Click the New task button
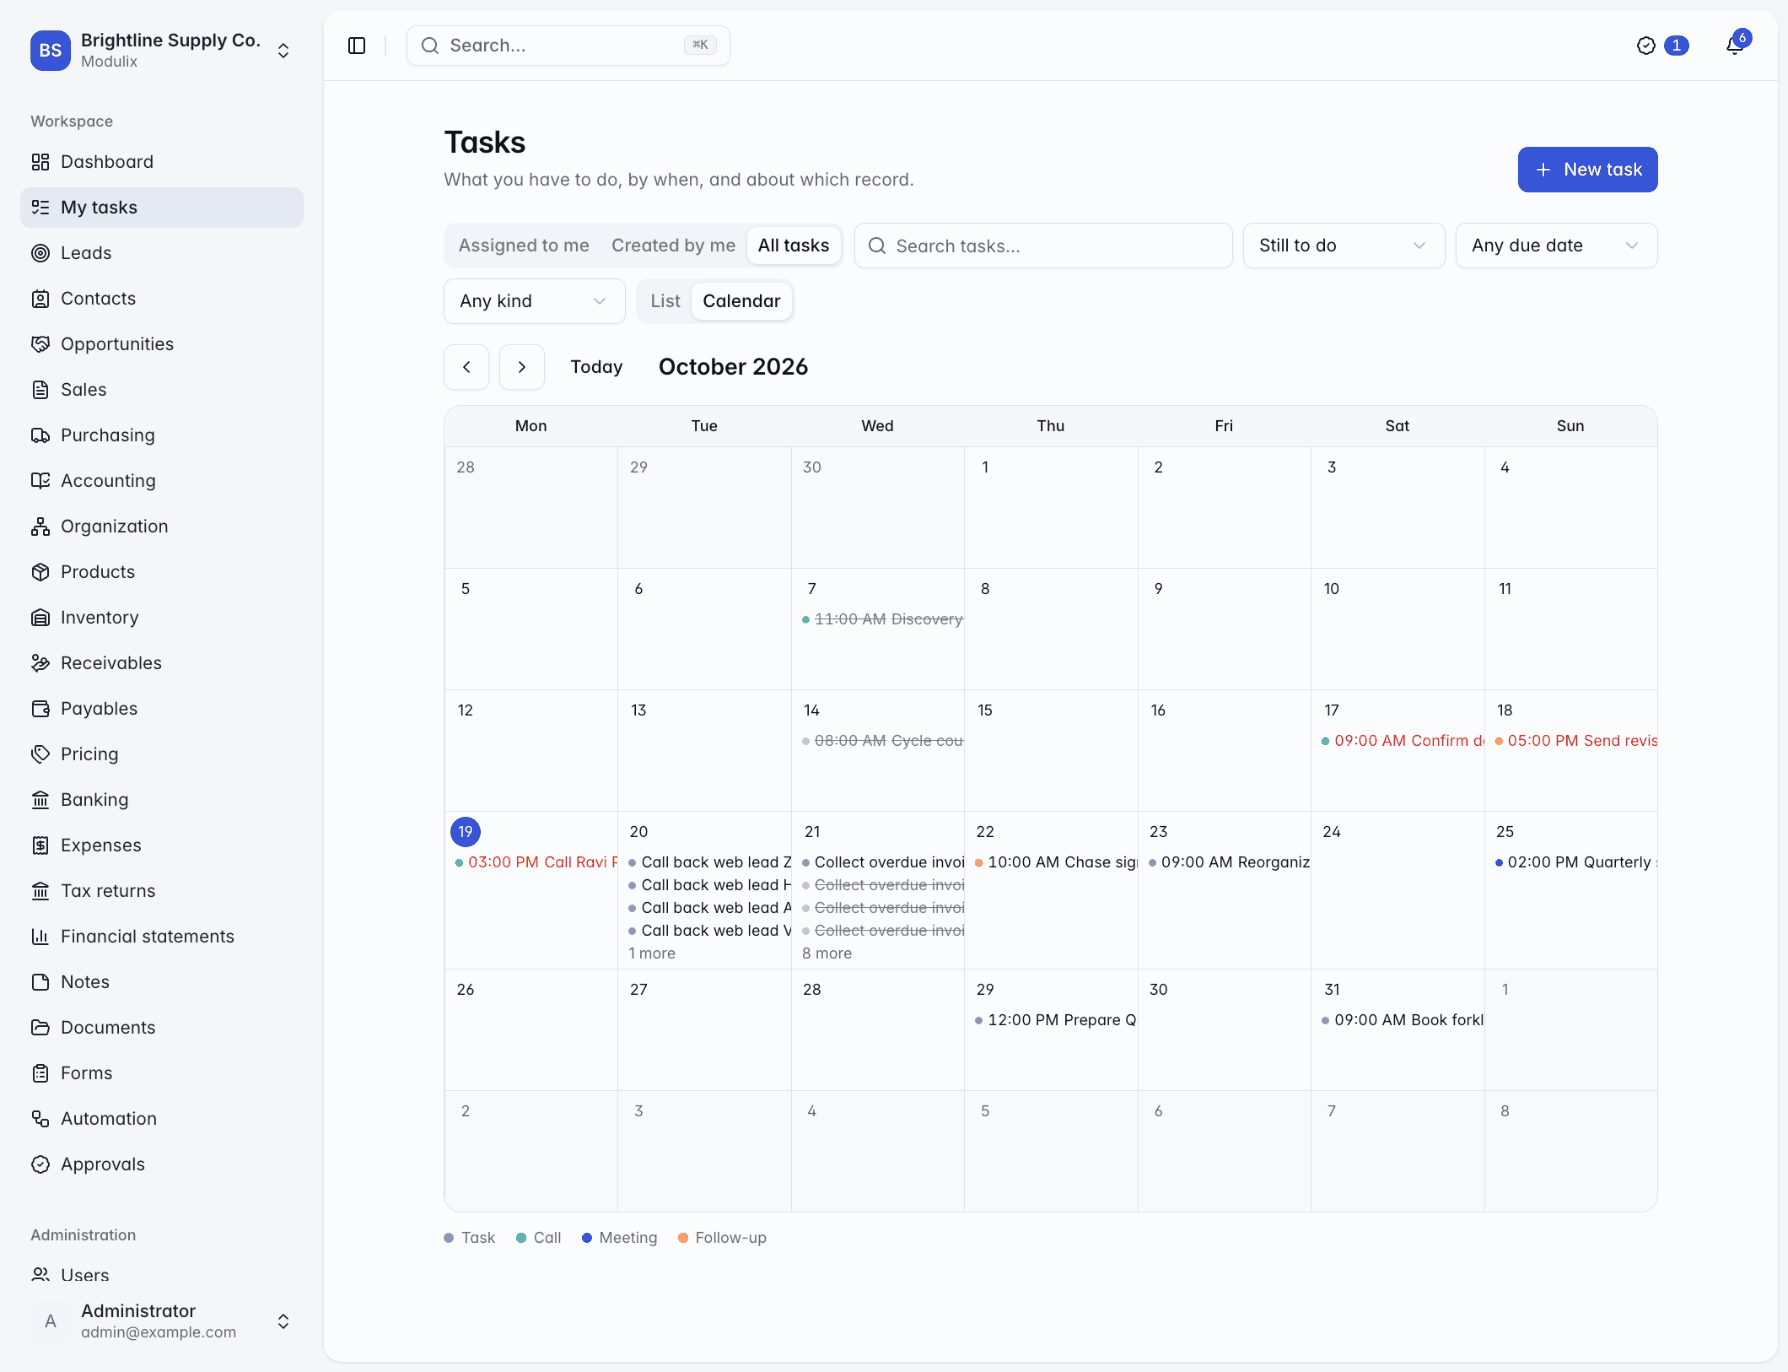The height and width of the screenshot is (1372, 1788). point(1587,170)
